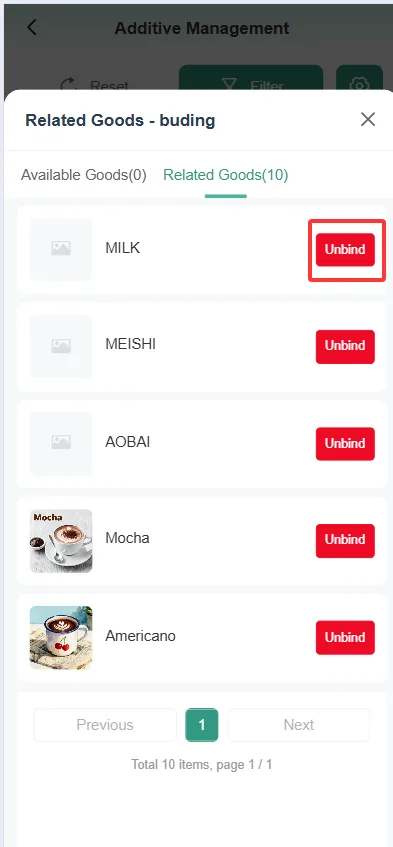Open the settings gear button
The width and height of the screenshot is (393, 847).
tap(359, 82)
